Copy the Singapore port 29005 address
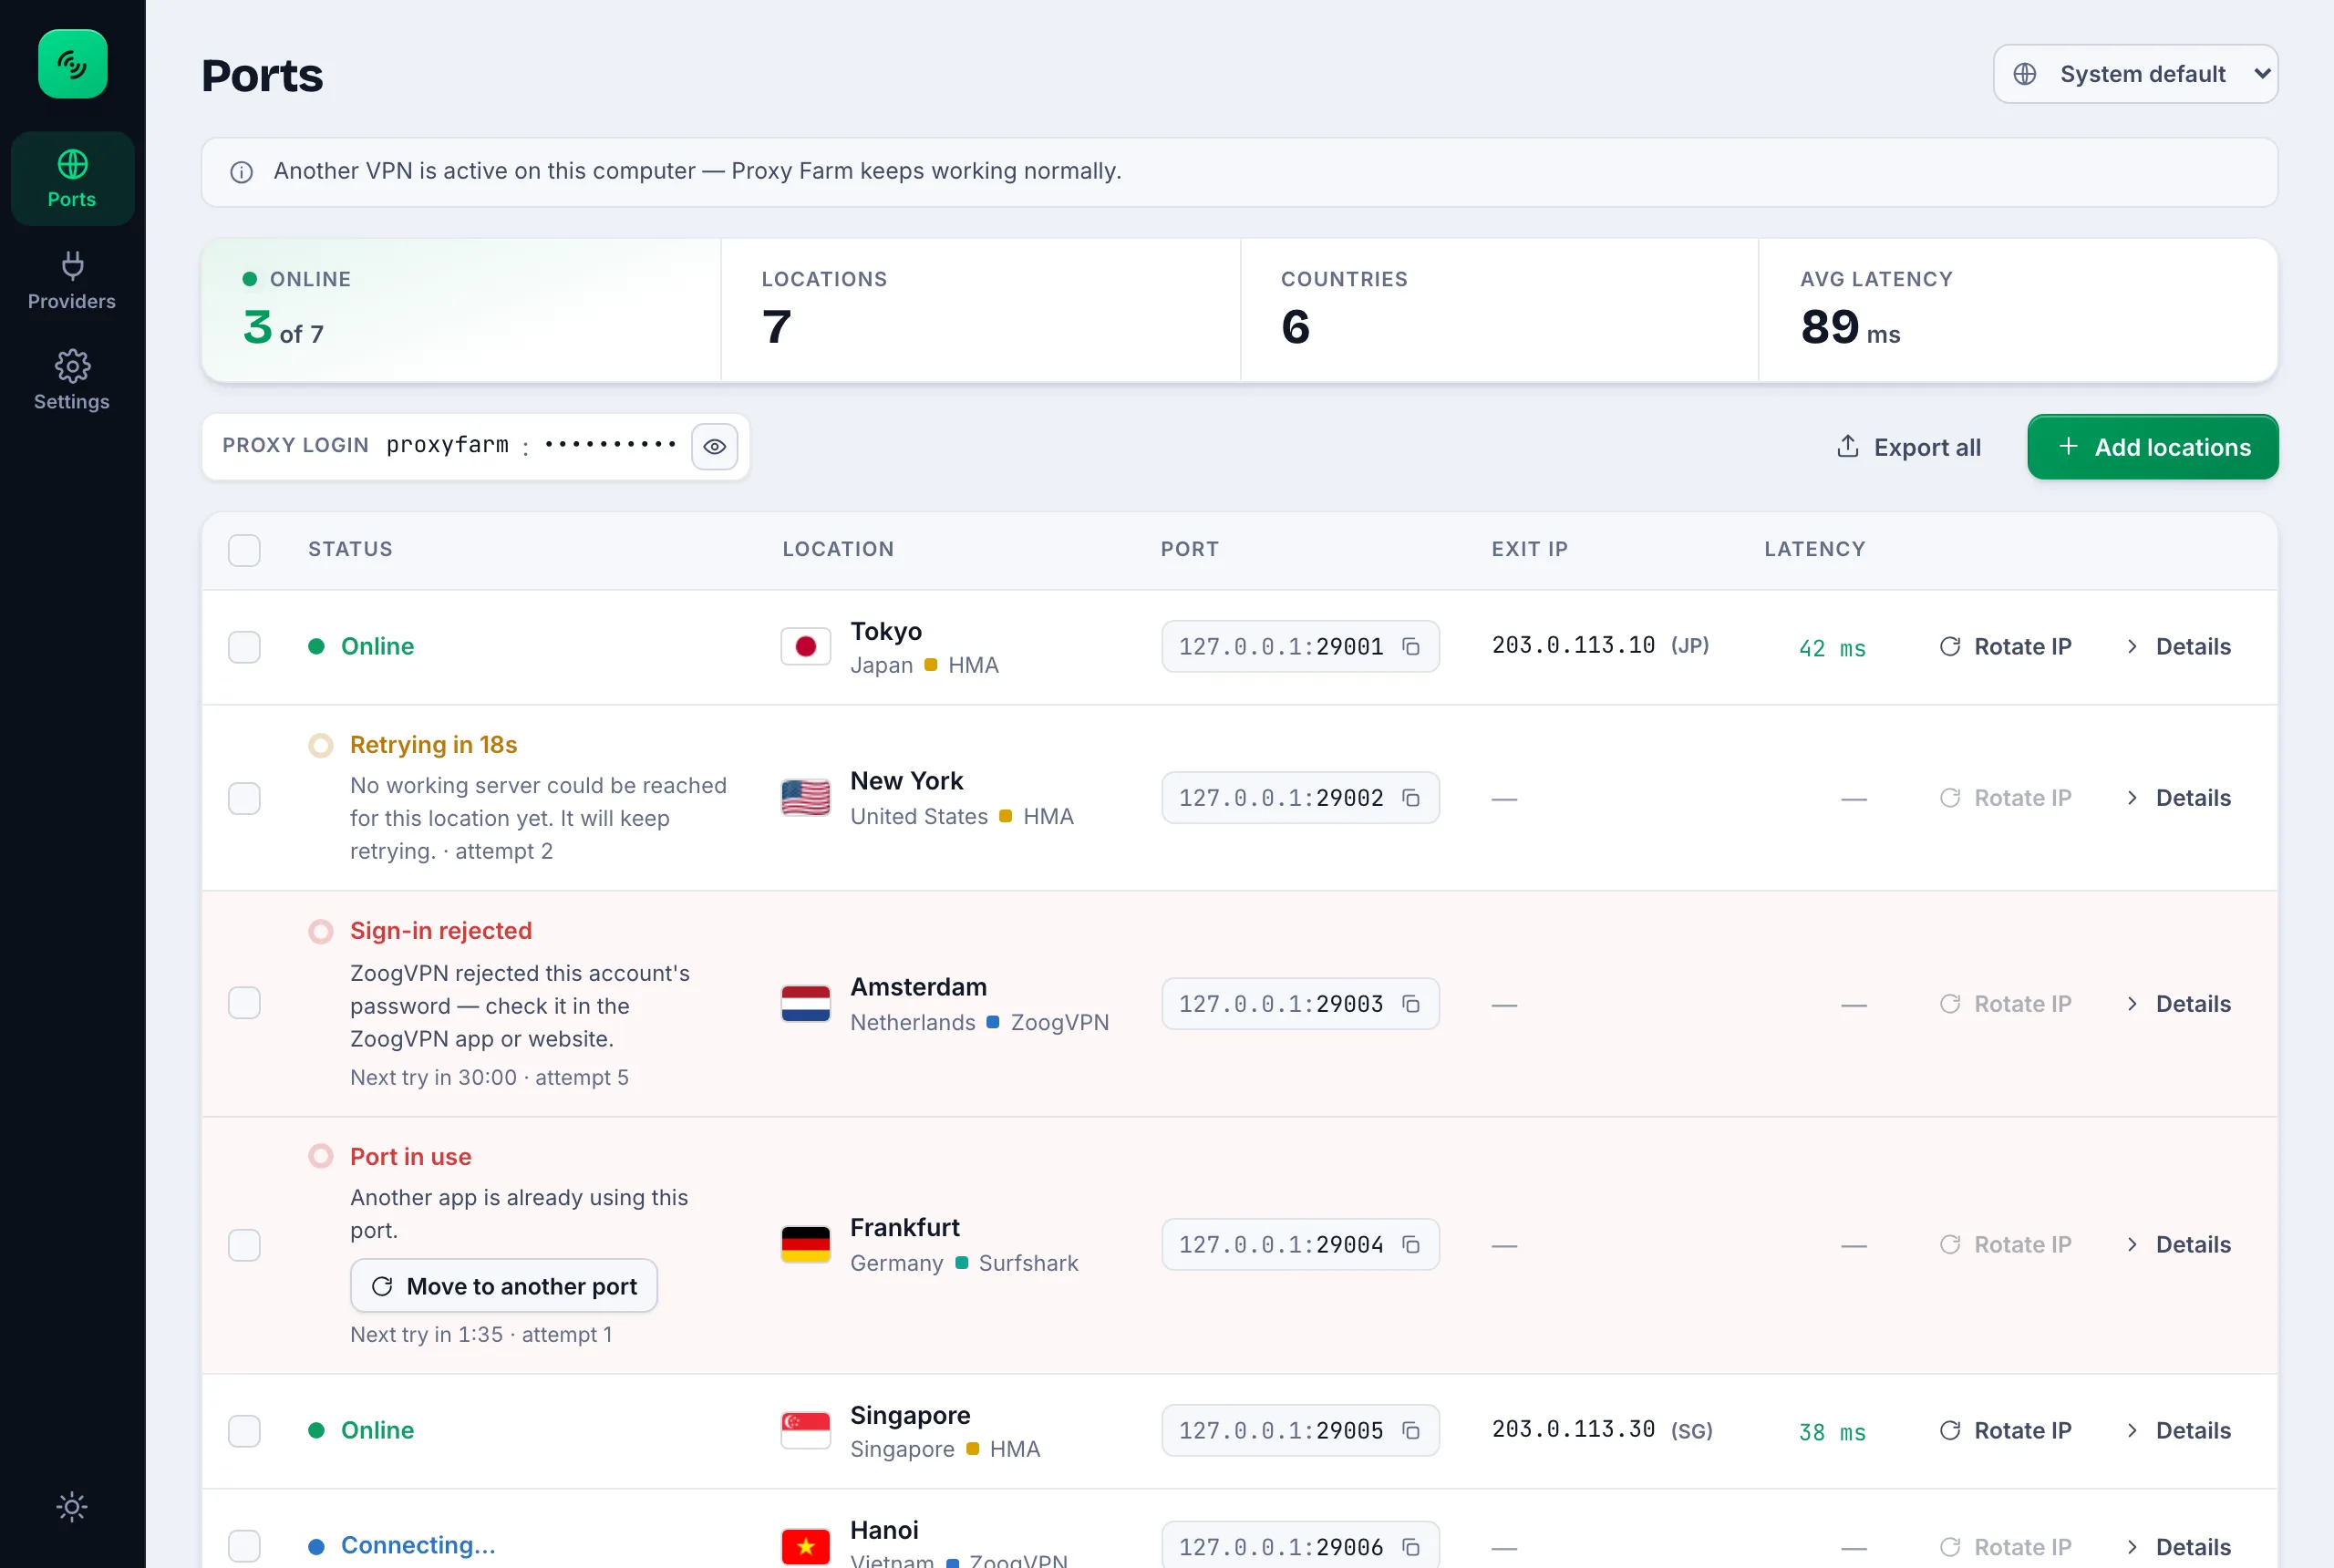Viewport: 2334px width, 1568px height. click(1411, 1431)
